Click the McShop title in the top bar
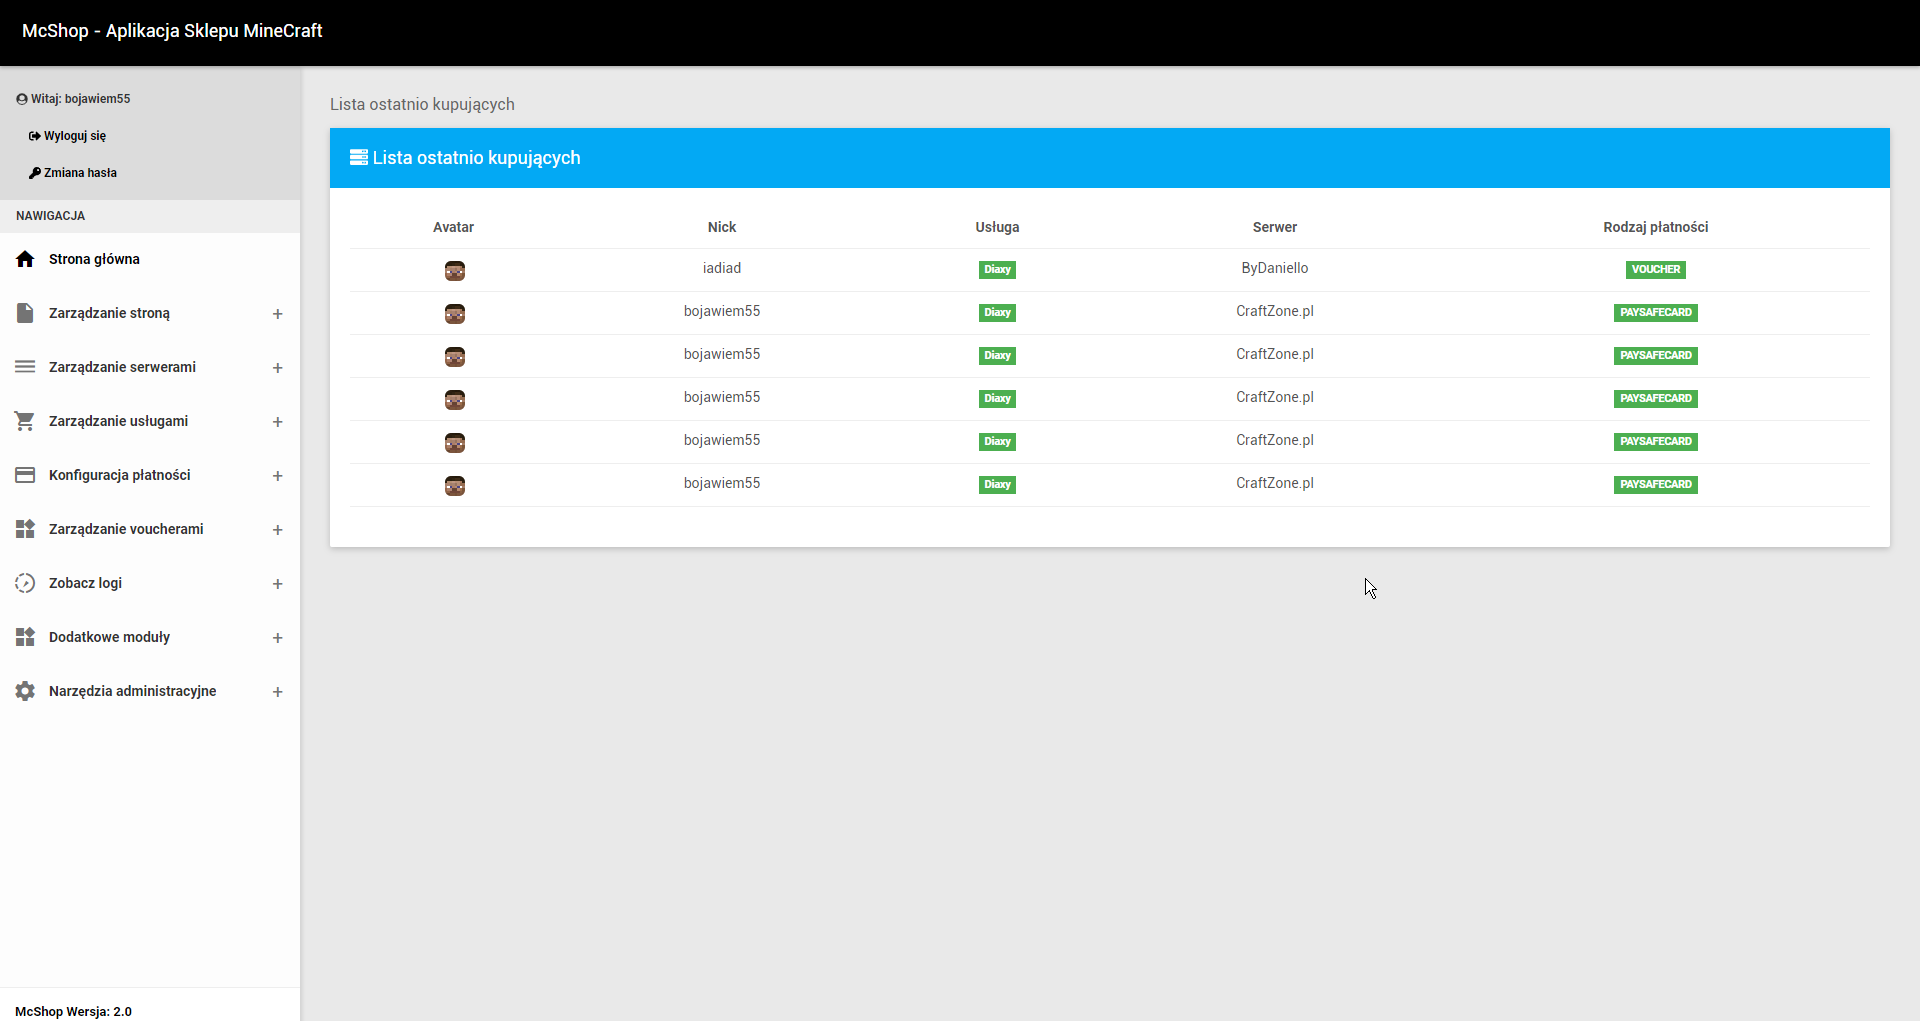This screenshot has width=1920, height=1021. [172, 31]
